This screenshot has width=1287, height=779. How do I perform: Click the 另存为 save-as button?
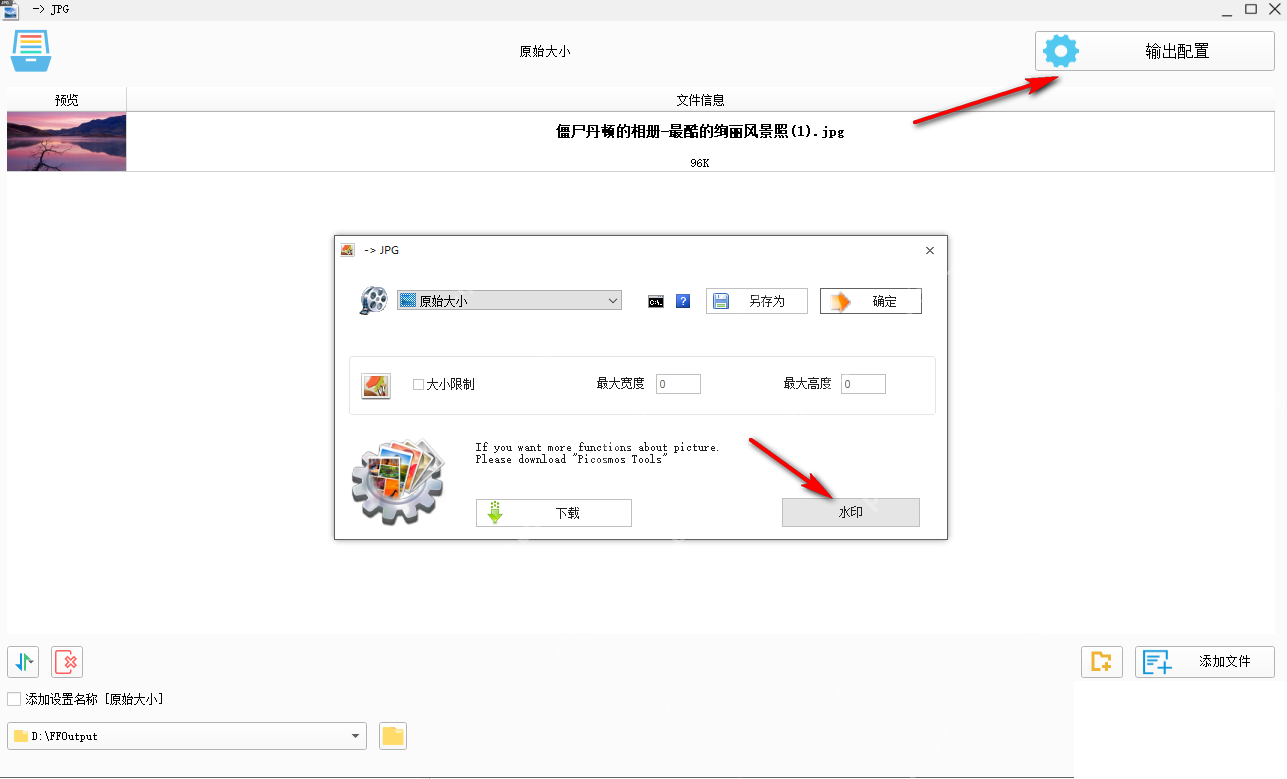757,301
